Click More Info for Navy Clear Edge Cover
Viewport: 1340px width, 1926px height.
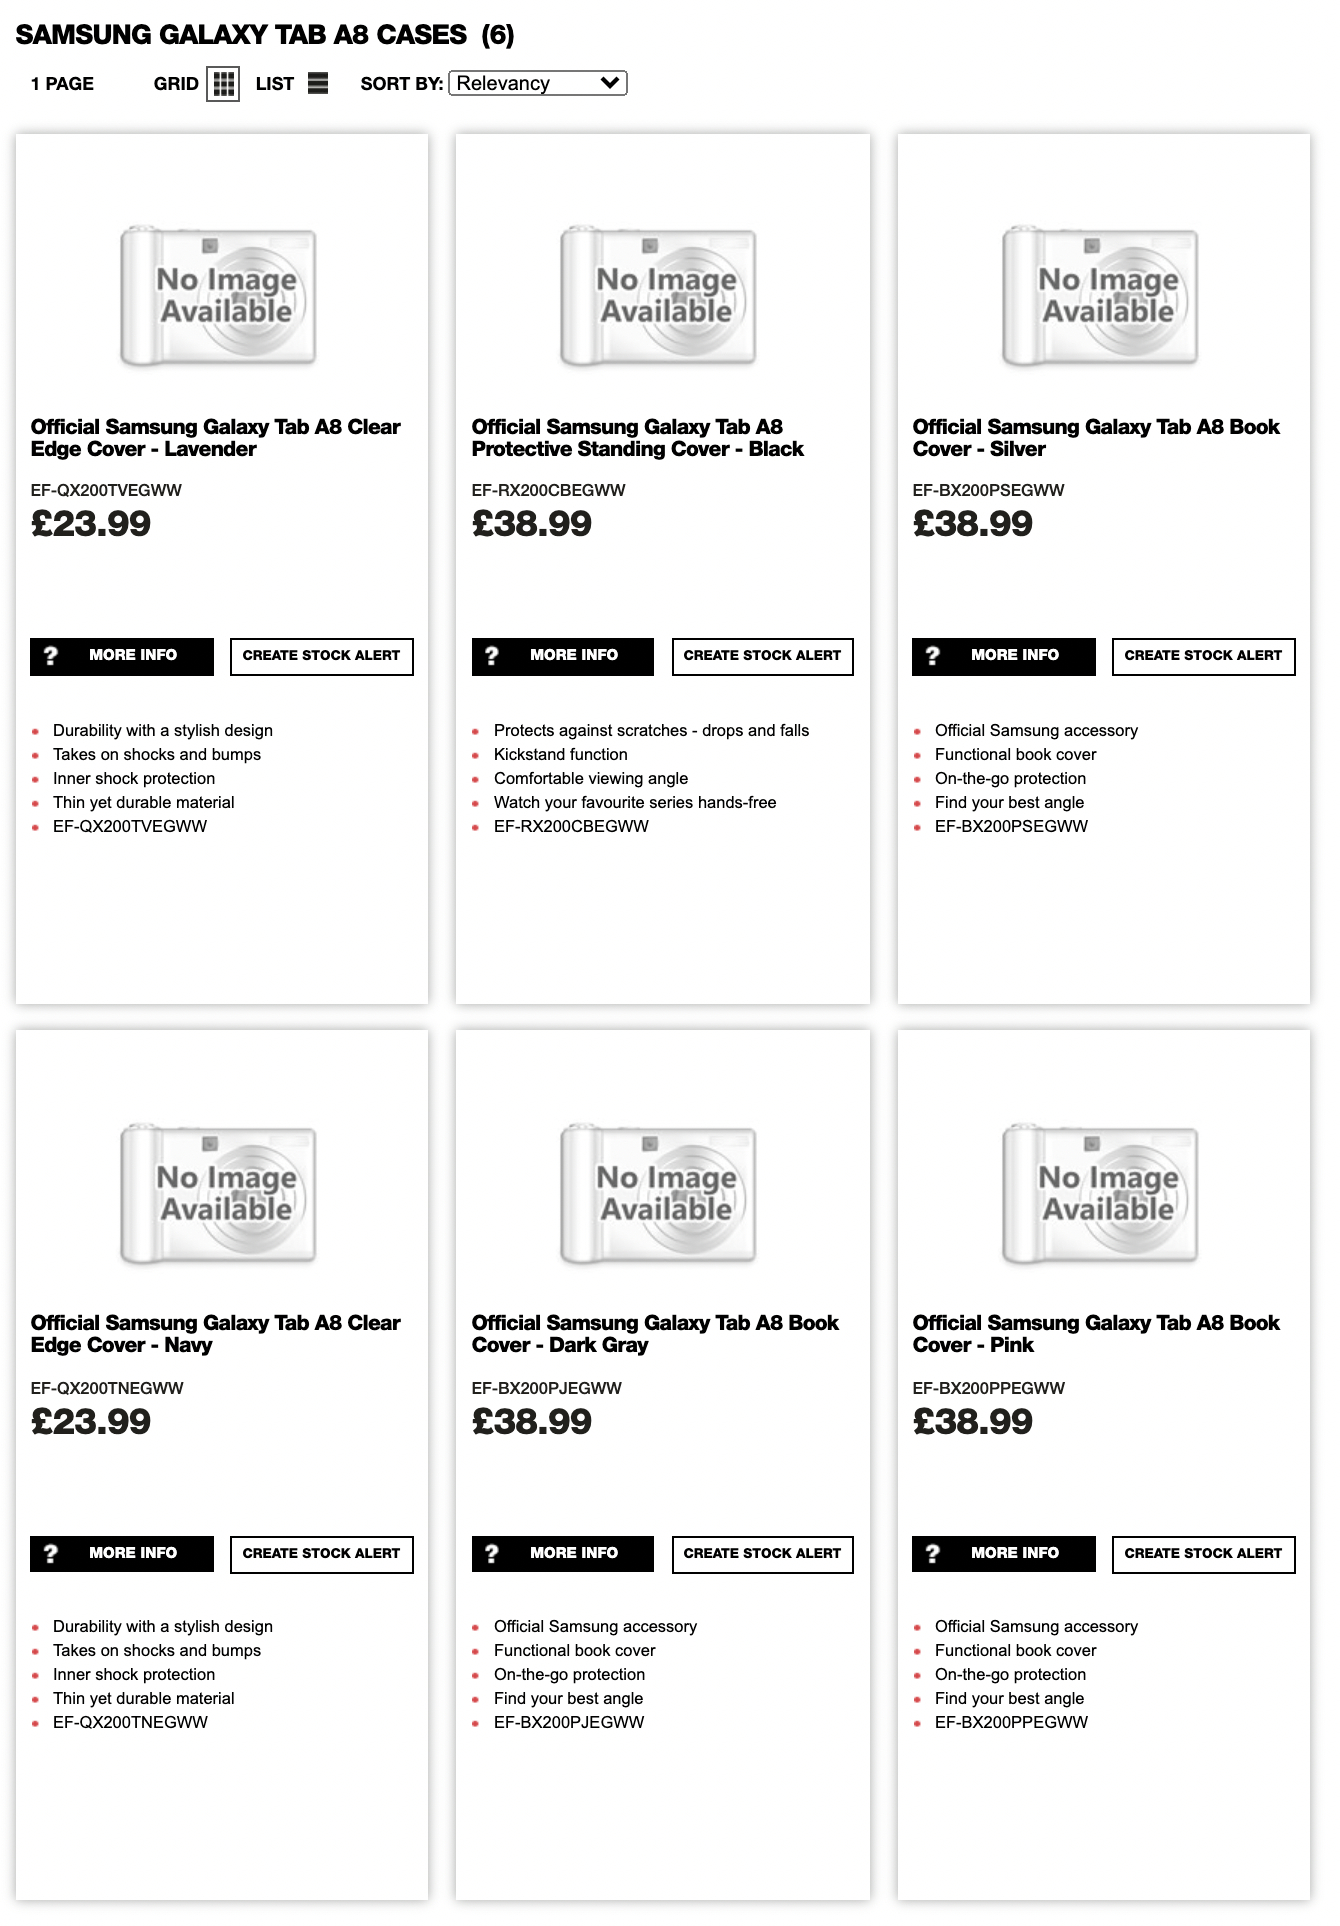pos(122,1554)
